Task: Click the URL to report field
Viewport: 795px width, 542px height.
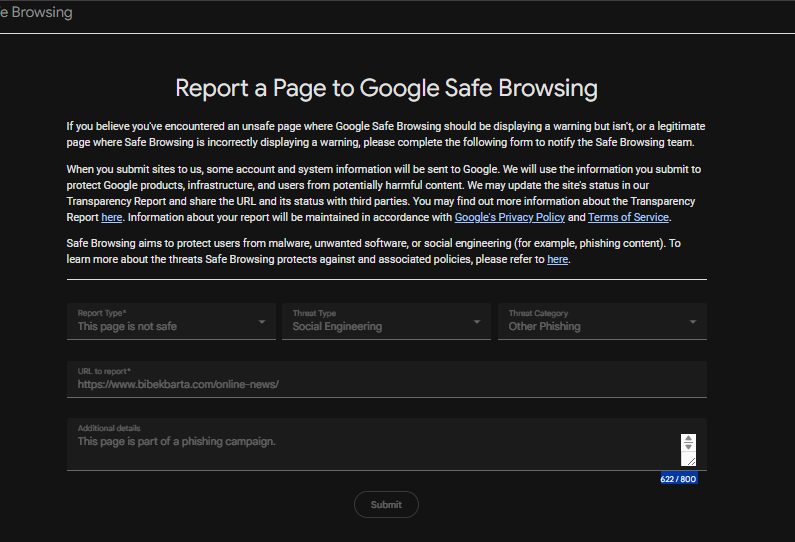Action: point(386,379)
